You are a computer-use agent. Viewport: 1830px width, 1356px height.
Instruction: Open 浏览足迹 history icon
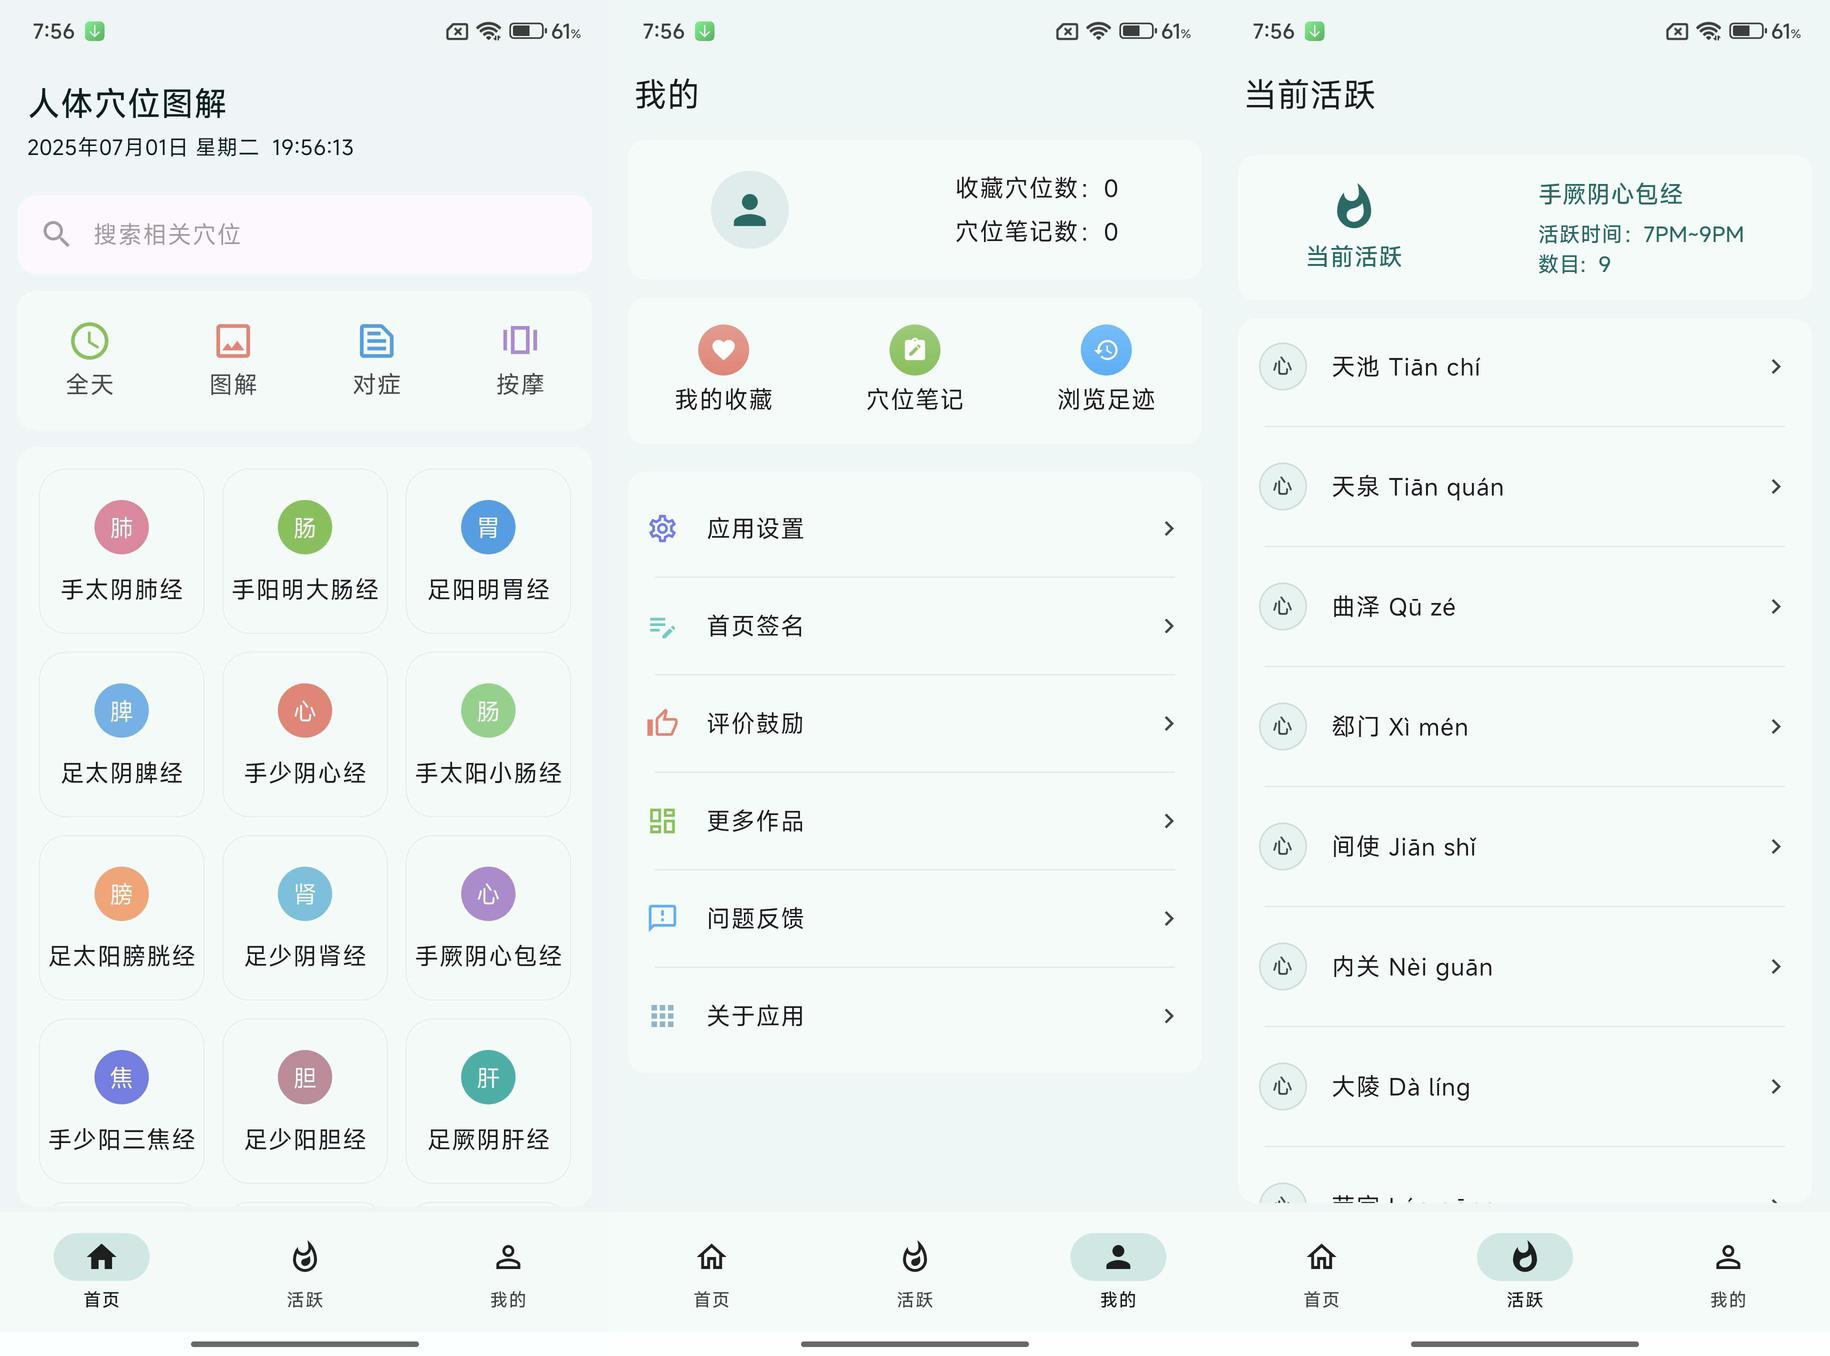point(1106,350)
